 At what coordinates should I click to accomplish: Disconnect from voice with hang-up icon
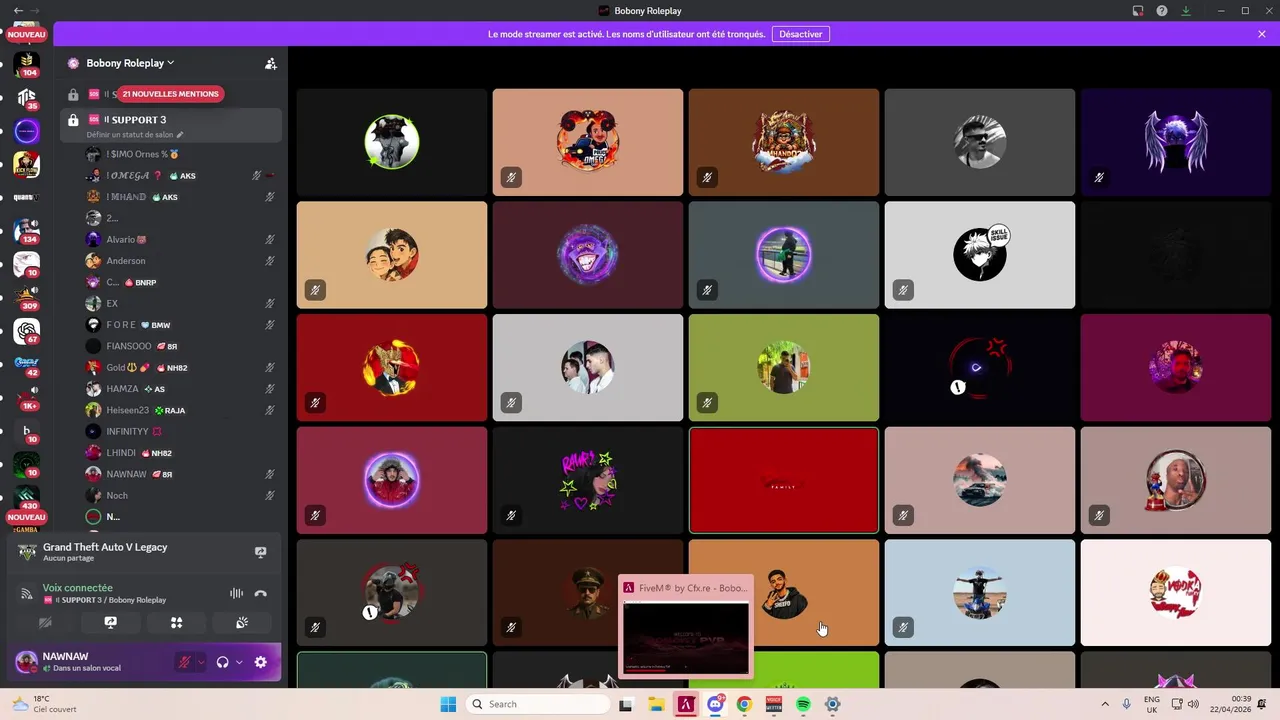261,593
